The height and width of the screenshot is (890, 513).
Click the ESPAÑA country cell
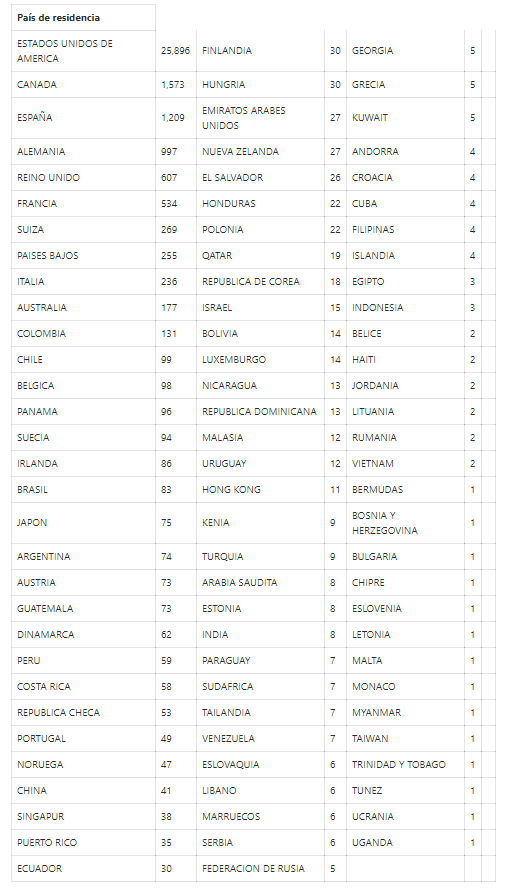(83, 118)
